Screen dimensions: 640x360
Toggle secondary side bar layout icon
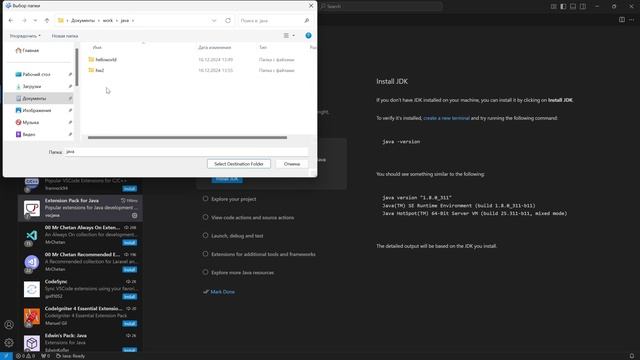point(583,6)
